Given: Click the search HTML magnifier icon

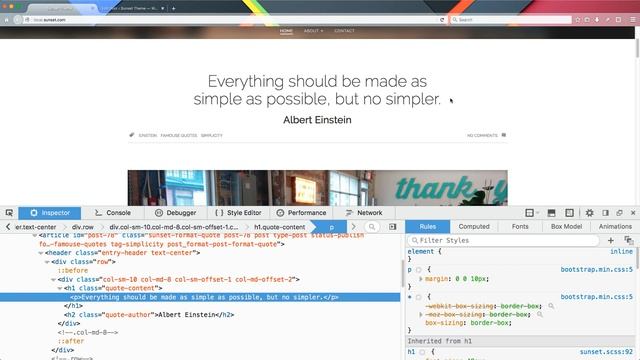Looking at the screenshot, I should pos(372,227).
